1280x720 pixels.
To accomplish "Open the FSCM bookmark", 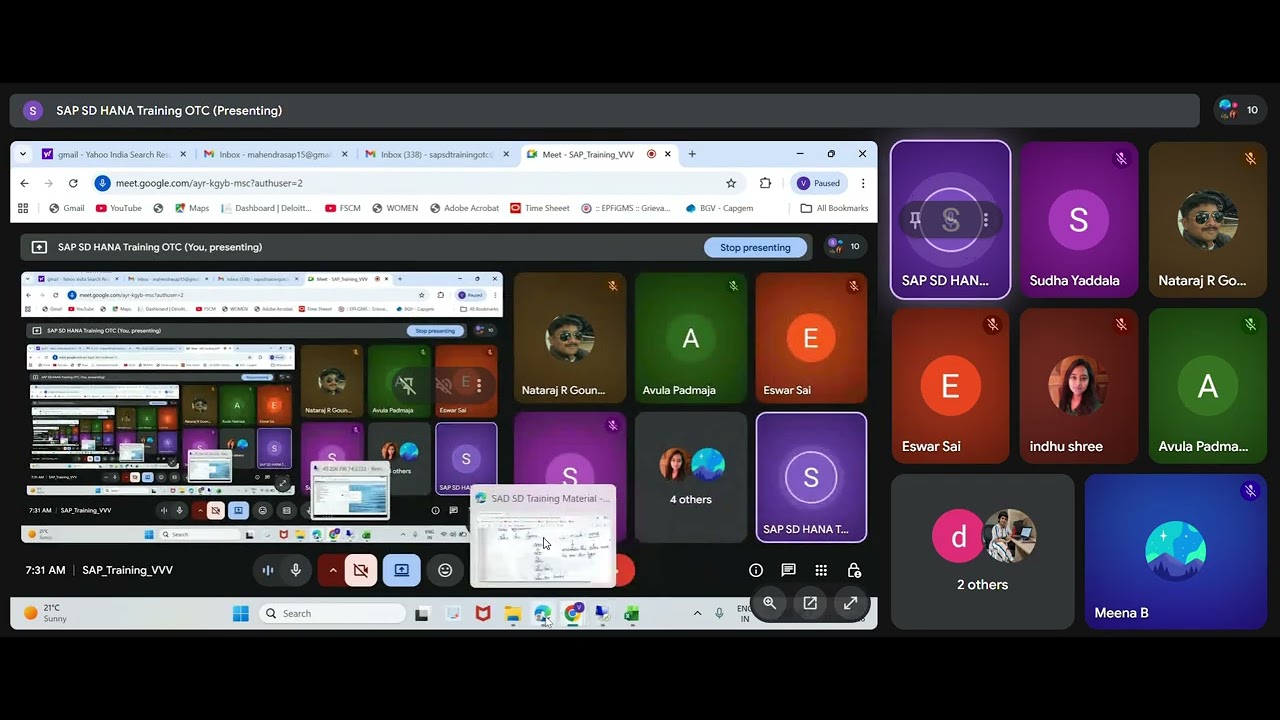I will (x=343, y=208).
